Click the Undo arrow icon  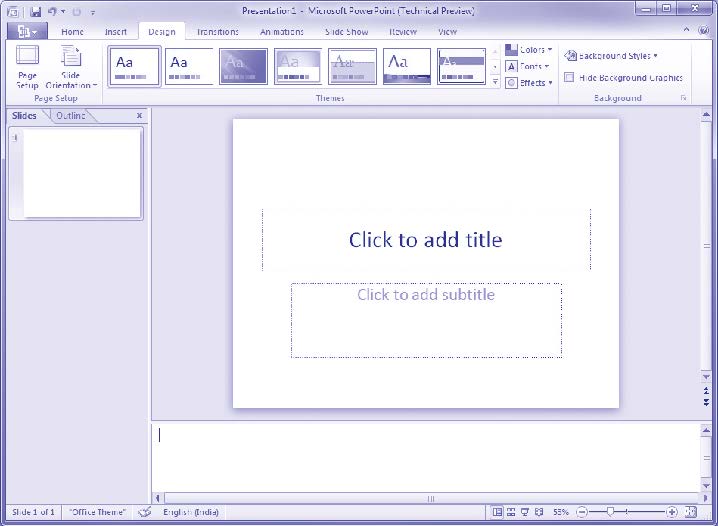53,12
